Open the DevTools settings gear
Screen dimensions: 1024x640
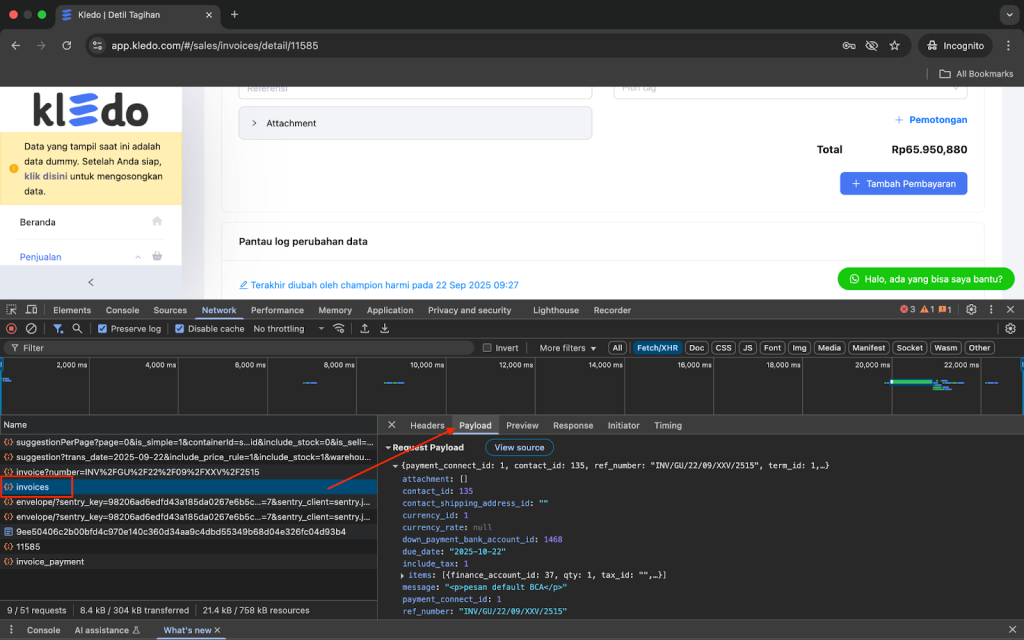[x=971, y=310]
